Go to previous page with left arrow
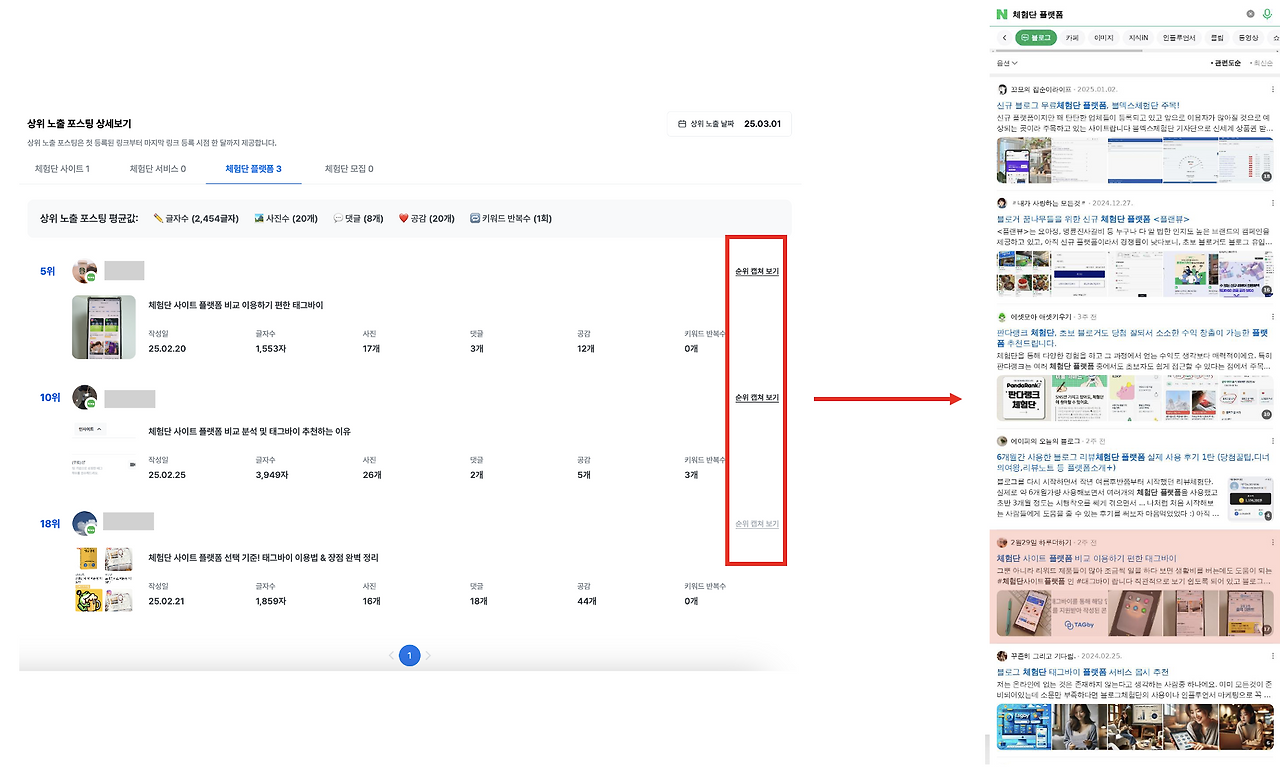Viewport: 1280px width, 772px height. pyautogui.click(x=391, y=656)
